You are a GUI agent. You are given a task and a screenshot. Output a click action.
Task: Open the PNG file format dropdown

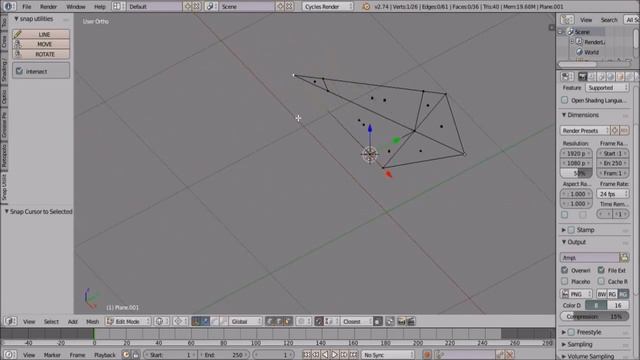pyautogui.click(x=576, y=294)
